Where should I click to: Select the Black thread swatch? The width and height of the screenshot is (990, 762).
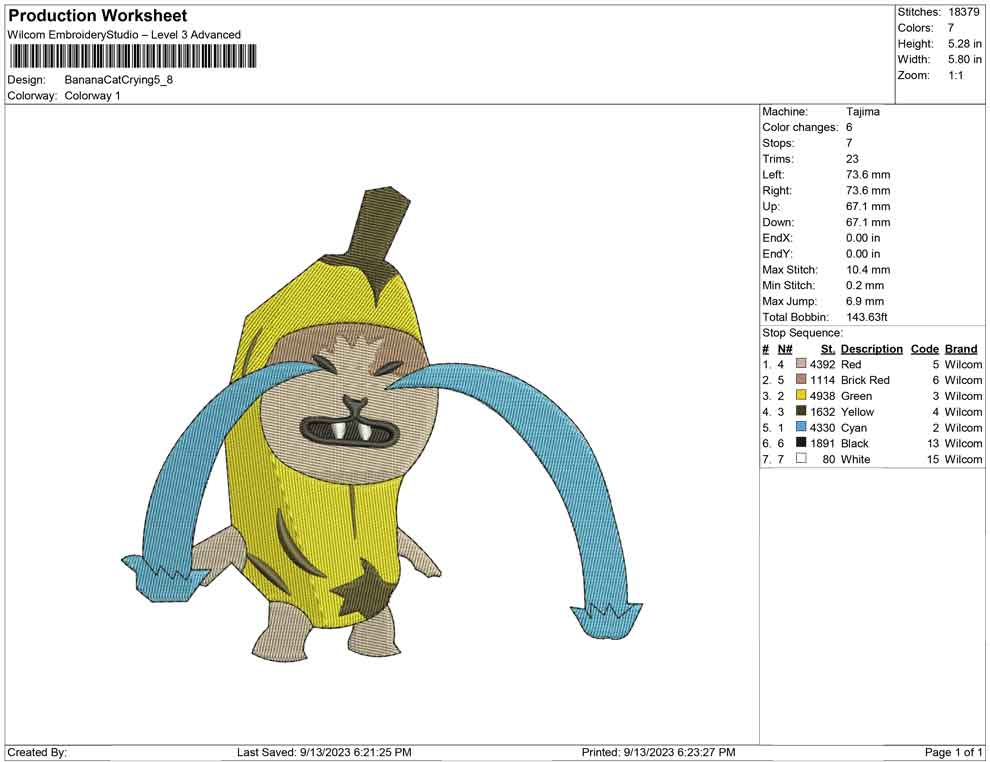[x=801, y=443]
